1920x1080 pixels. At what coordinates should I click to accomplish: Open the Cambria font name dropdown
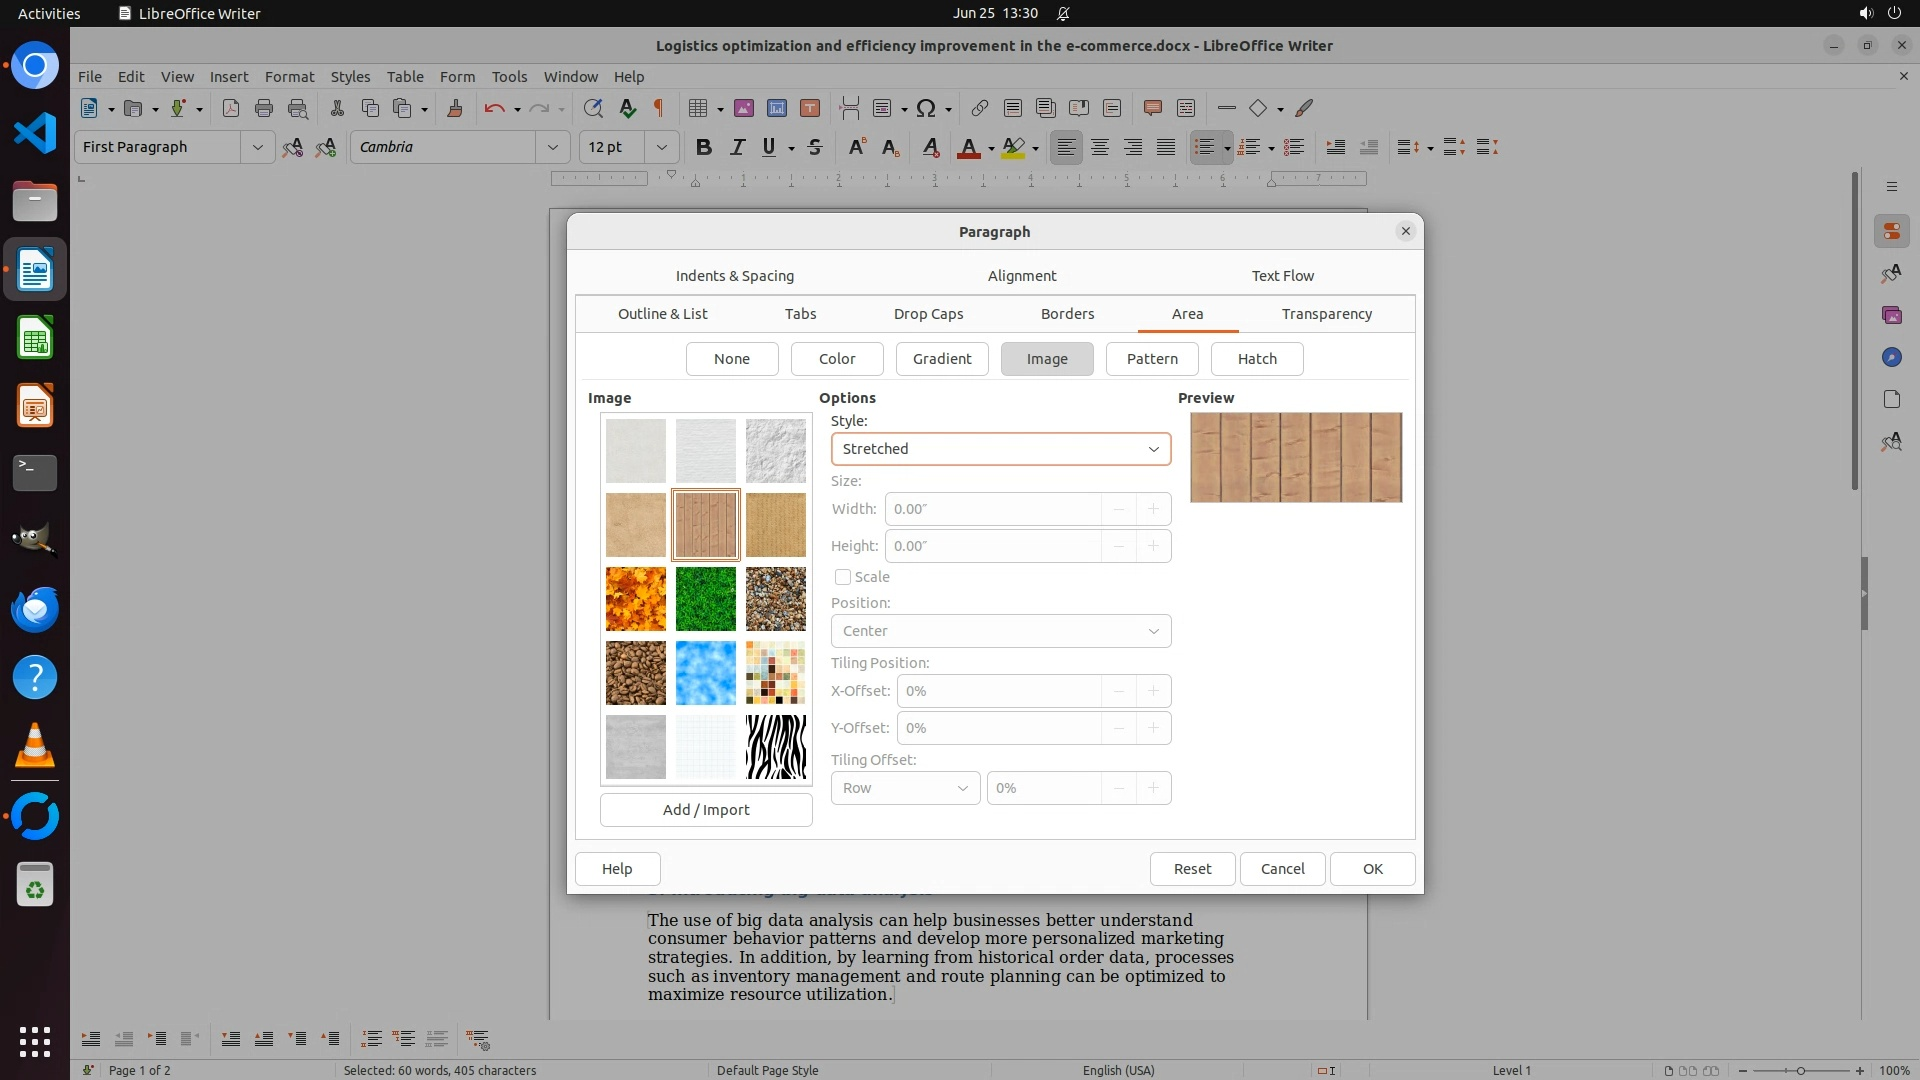pyautogui.click(x=552, y=147)
